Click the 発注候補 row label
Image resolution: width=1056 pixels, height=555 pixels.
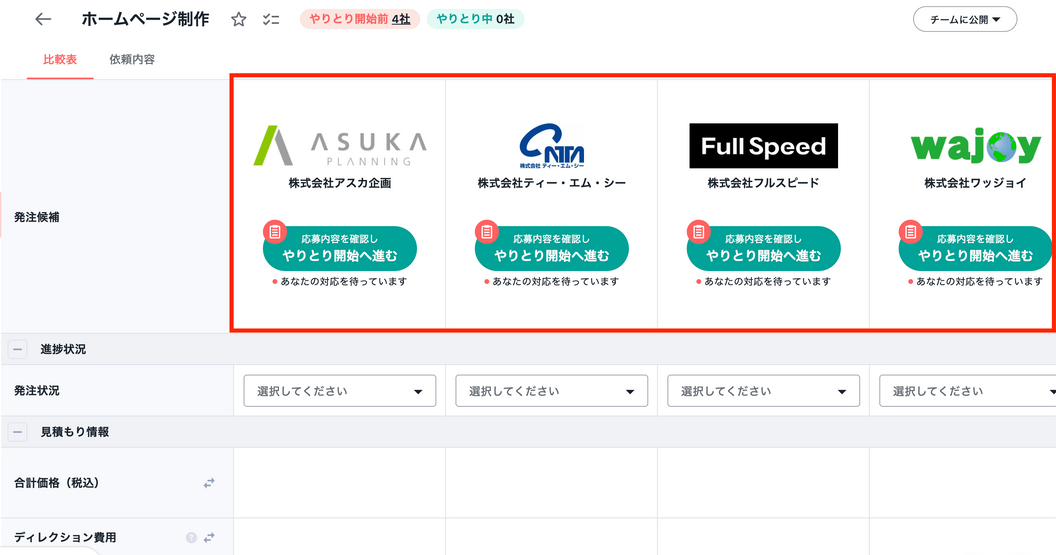37,217
